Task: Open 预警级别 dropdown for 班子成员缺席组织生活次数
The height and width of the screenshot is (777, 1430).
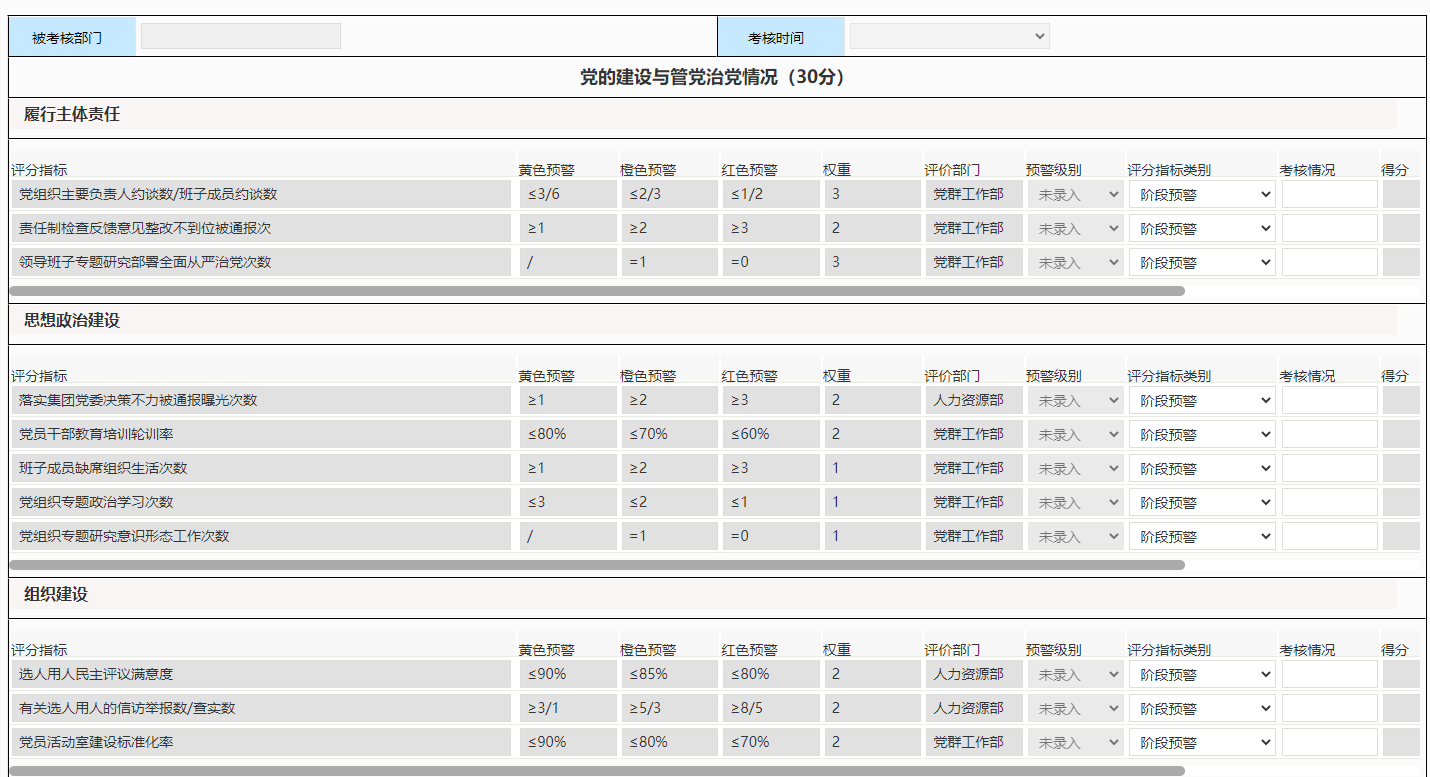Action: click(x=1075, y=469)
